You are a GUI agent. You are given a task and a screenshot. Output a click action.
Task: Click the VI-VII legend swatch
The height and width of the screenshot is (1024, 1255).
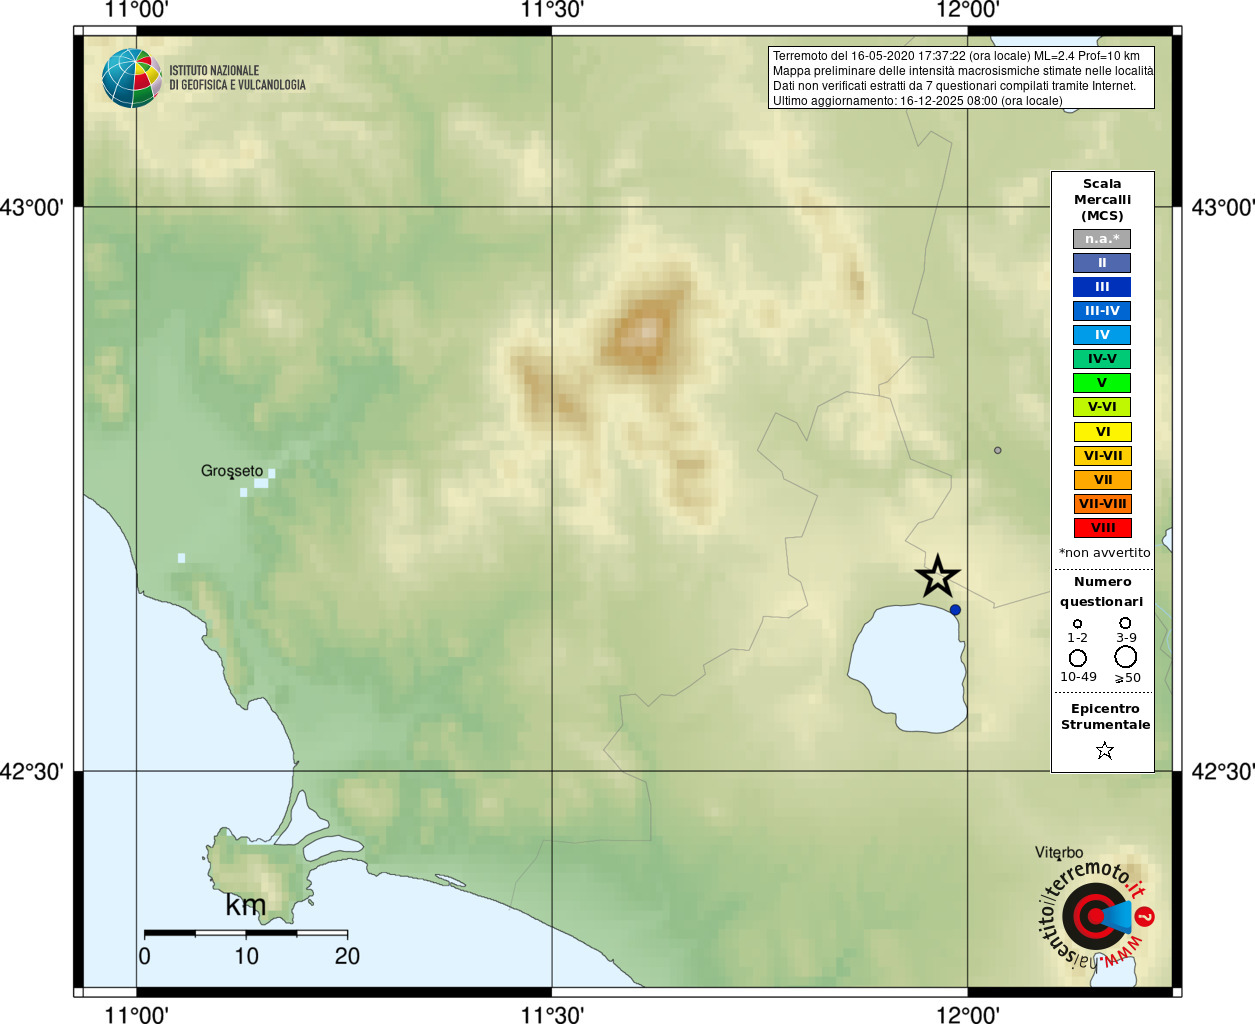(1102, 456)
